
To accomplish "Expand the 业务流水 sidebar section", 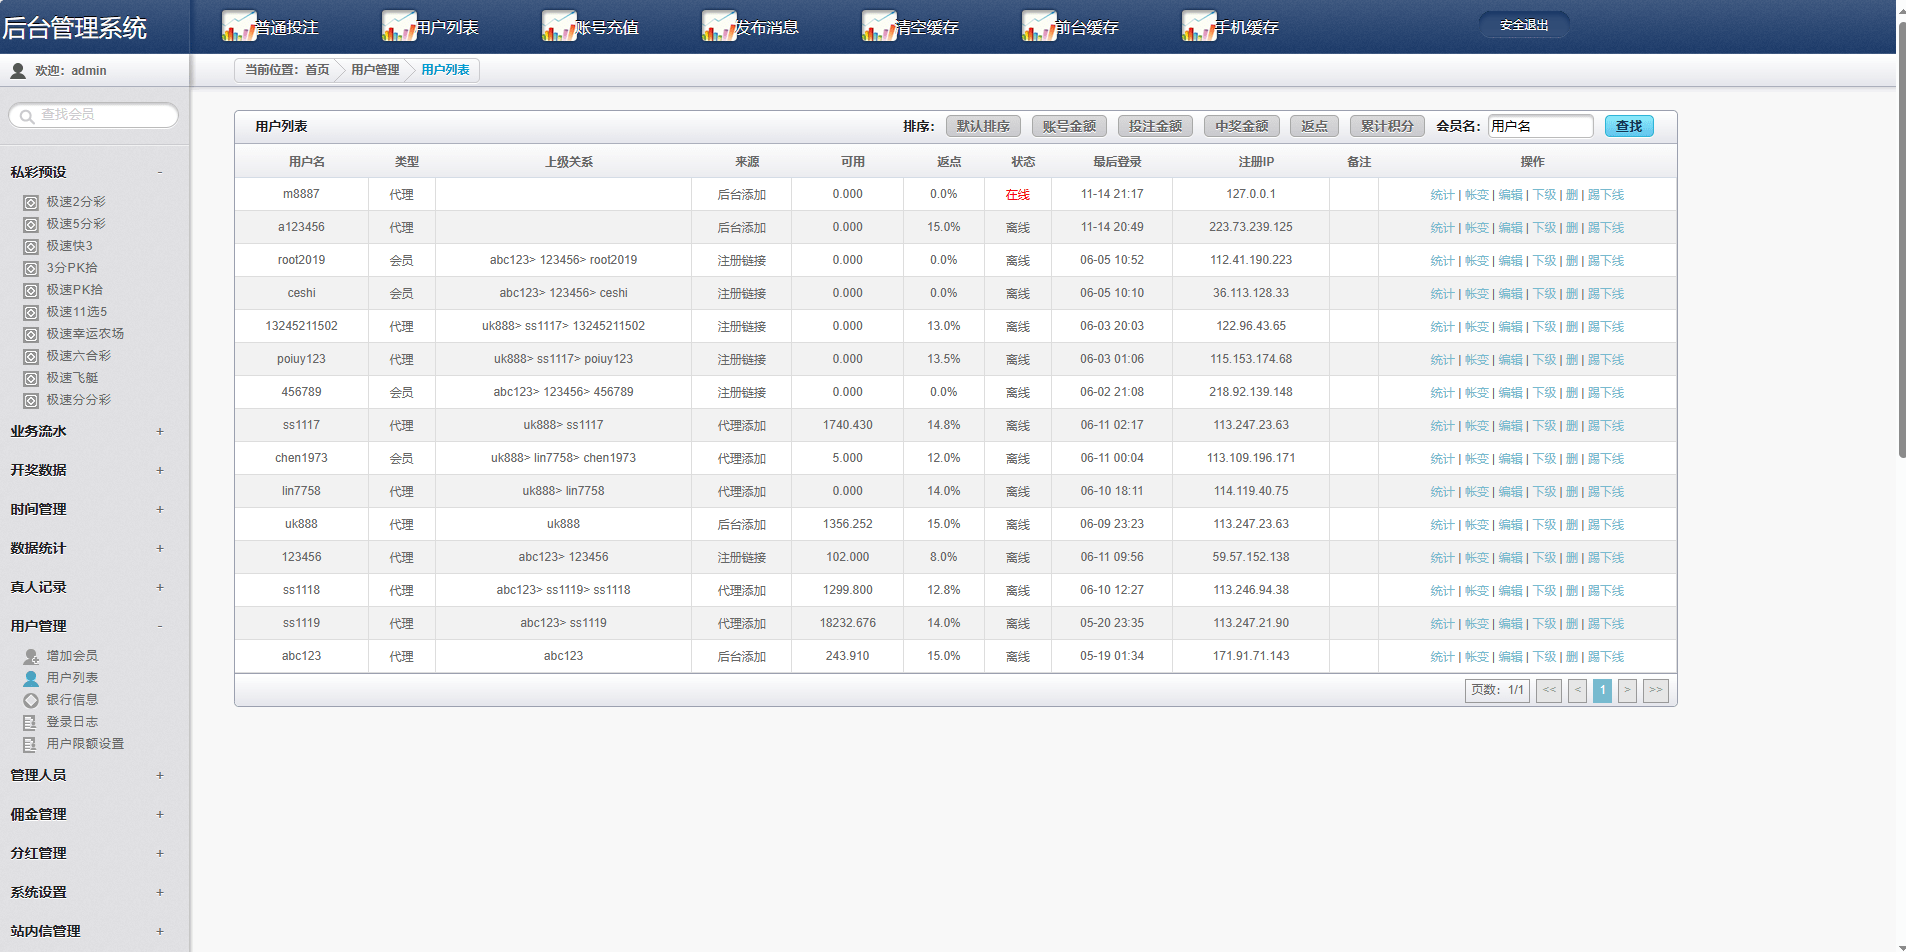I will tap(159, 432).
